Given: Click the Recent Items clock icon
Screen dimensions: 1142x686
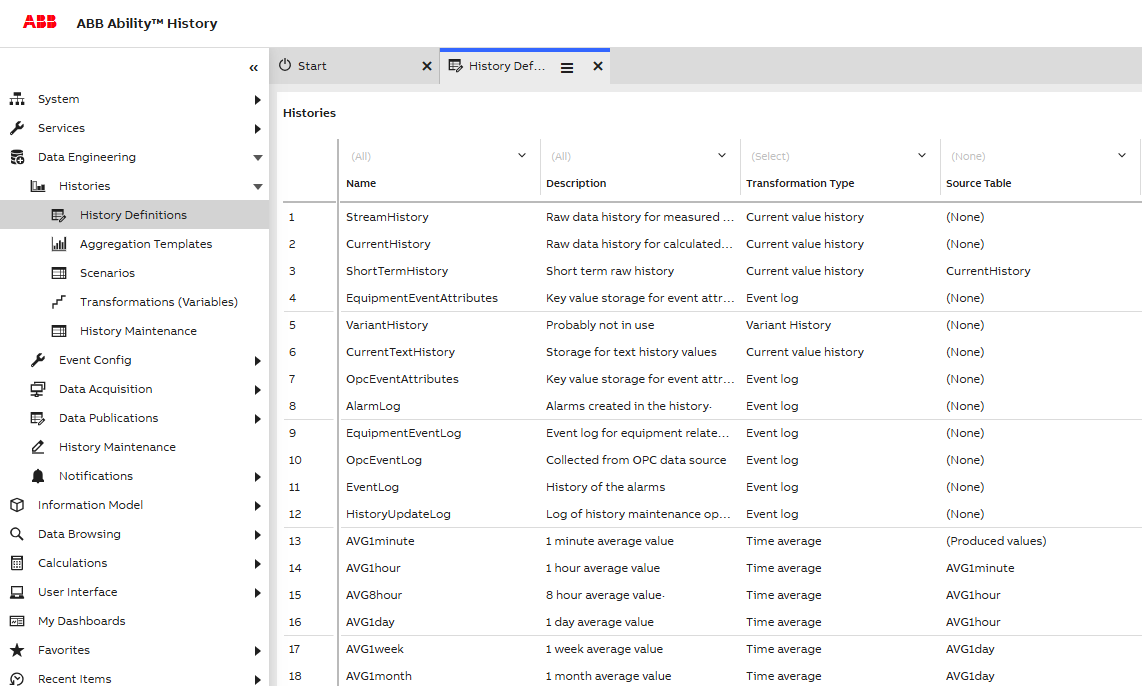Looking at the screenshot, I should pos(17,679).
